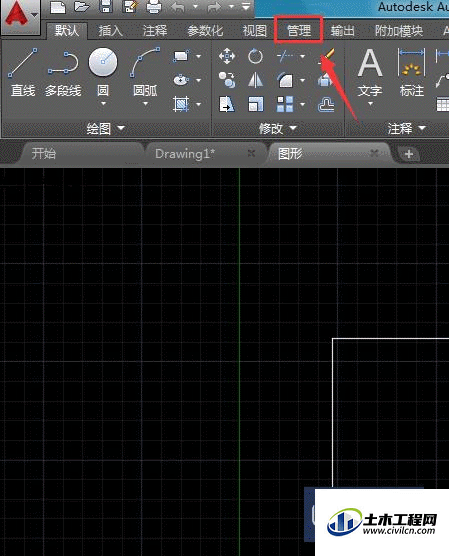Expand the 文字 text dropdown arrow
The width and height of the screenshot is (449, 556).
(370, 104)
